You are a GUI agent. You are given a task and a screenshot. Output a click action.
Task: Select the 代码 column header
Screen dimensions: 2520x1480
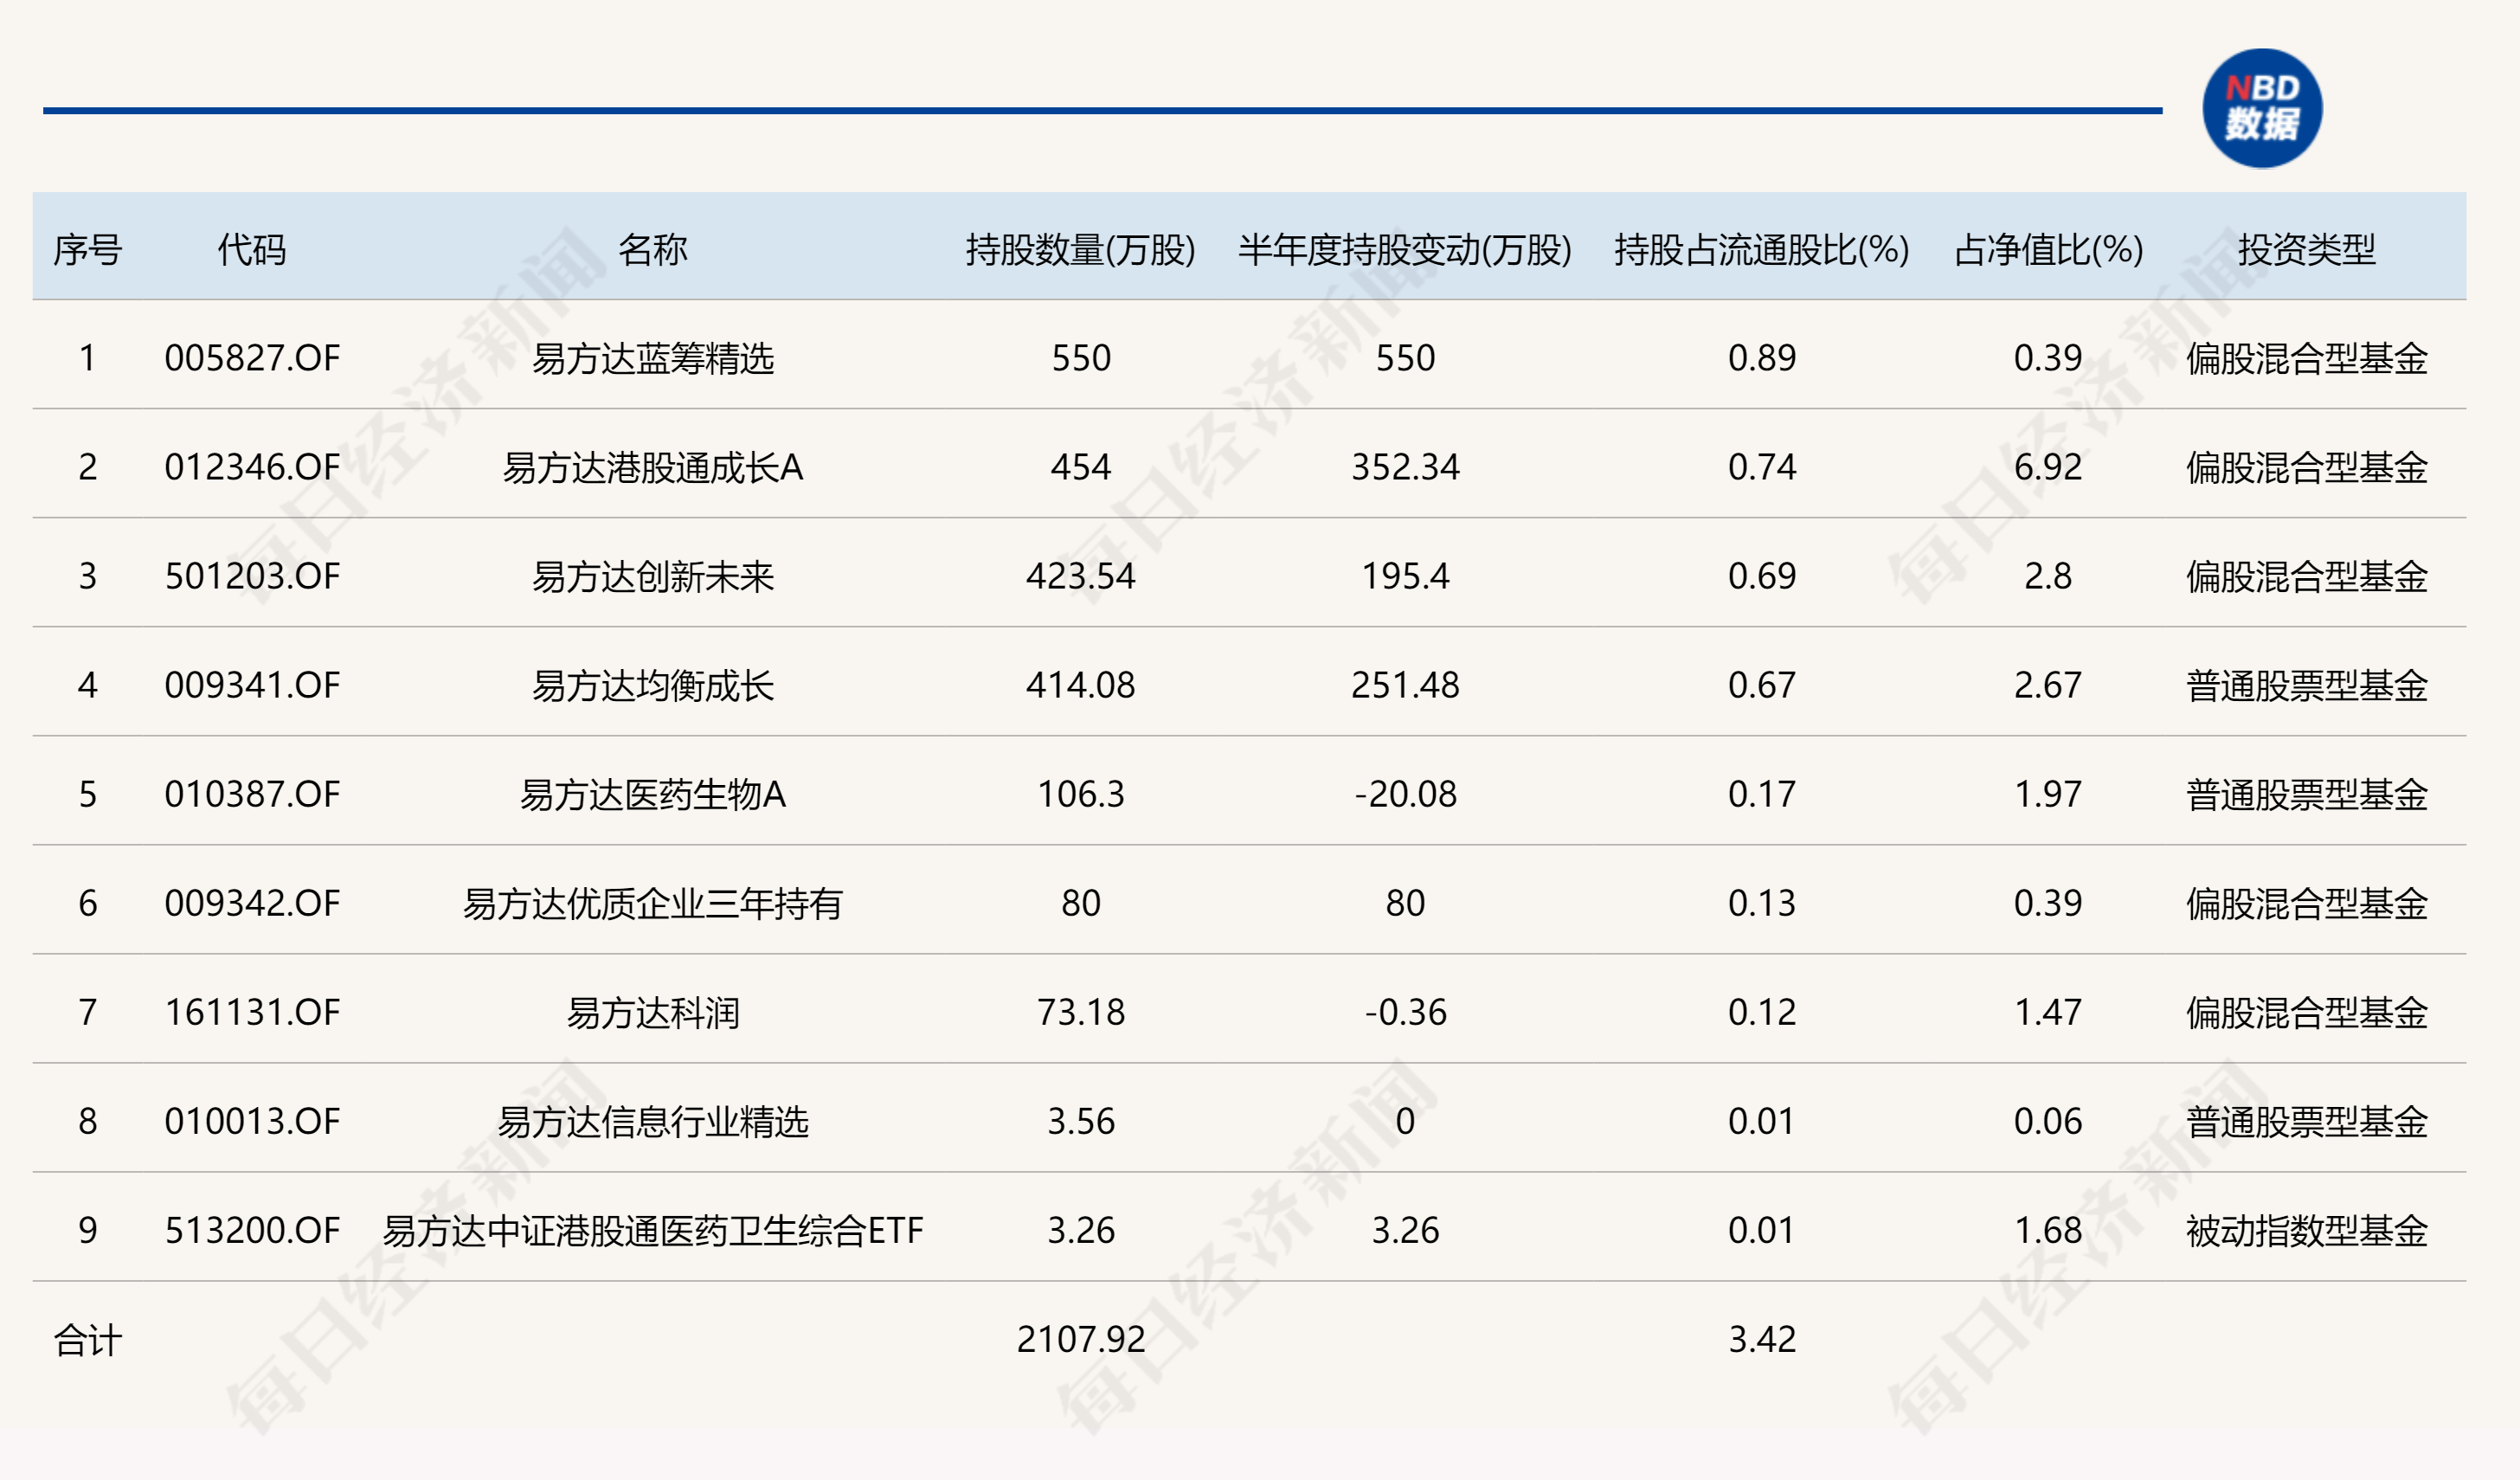[252, 249]
